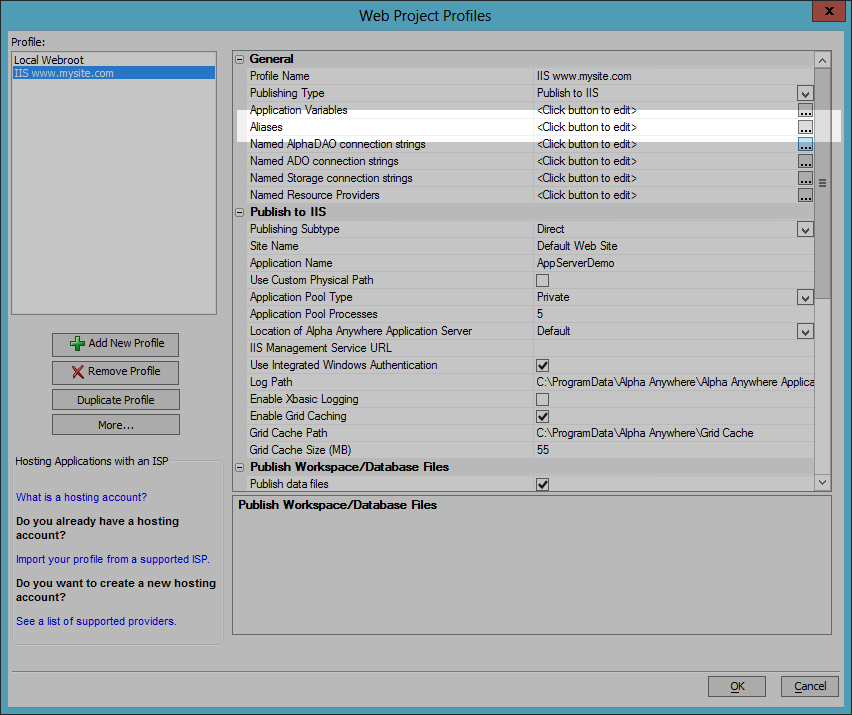This screenshot has height=715, width=852.
Task: Open Location of Alpha Anywhere Application Server dropdown
Action: pyautogui.click(x=805, y=331)
